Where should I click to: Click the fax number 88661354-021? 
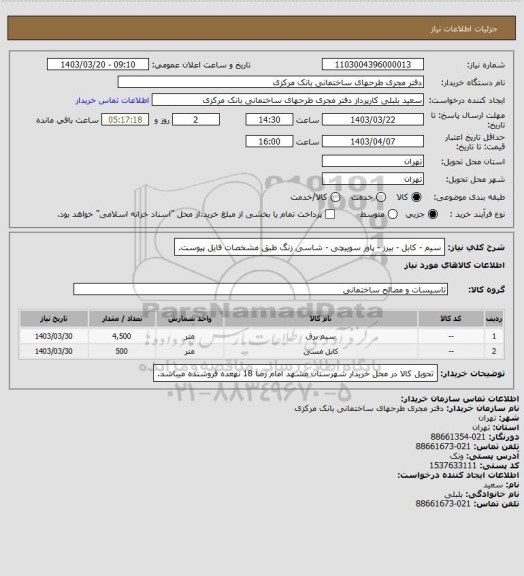(x=458, y=437)
